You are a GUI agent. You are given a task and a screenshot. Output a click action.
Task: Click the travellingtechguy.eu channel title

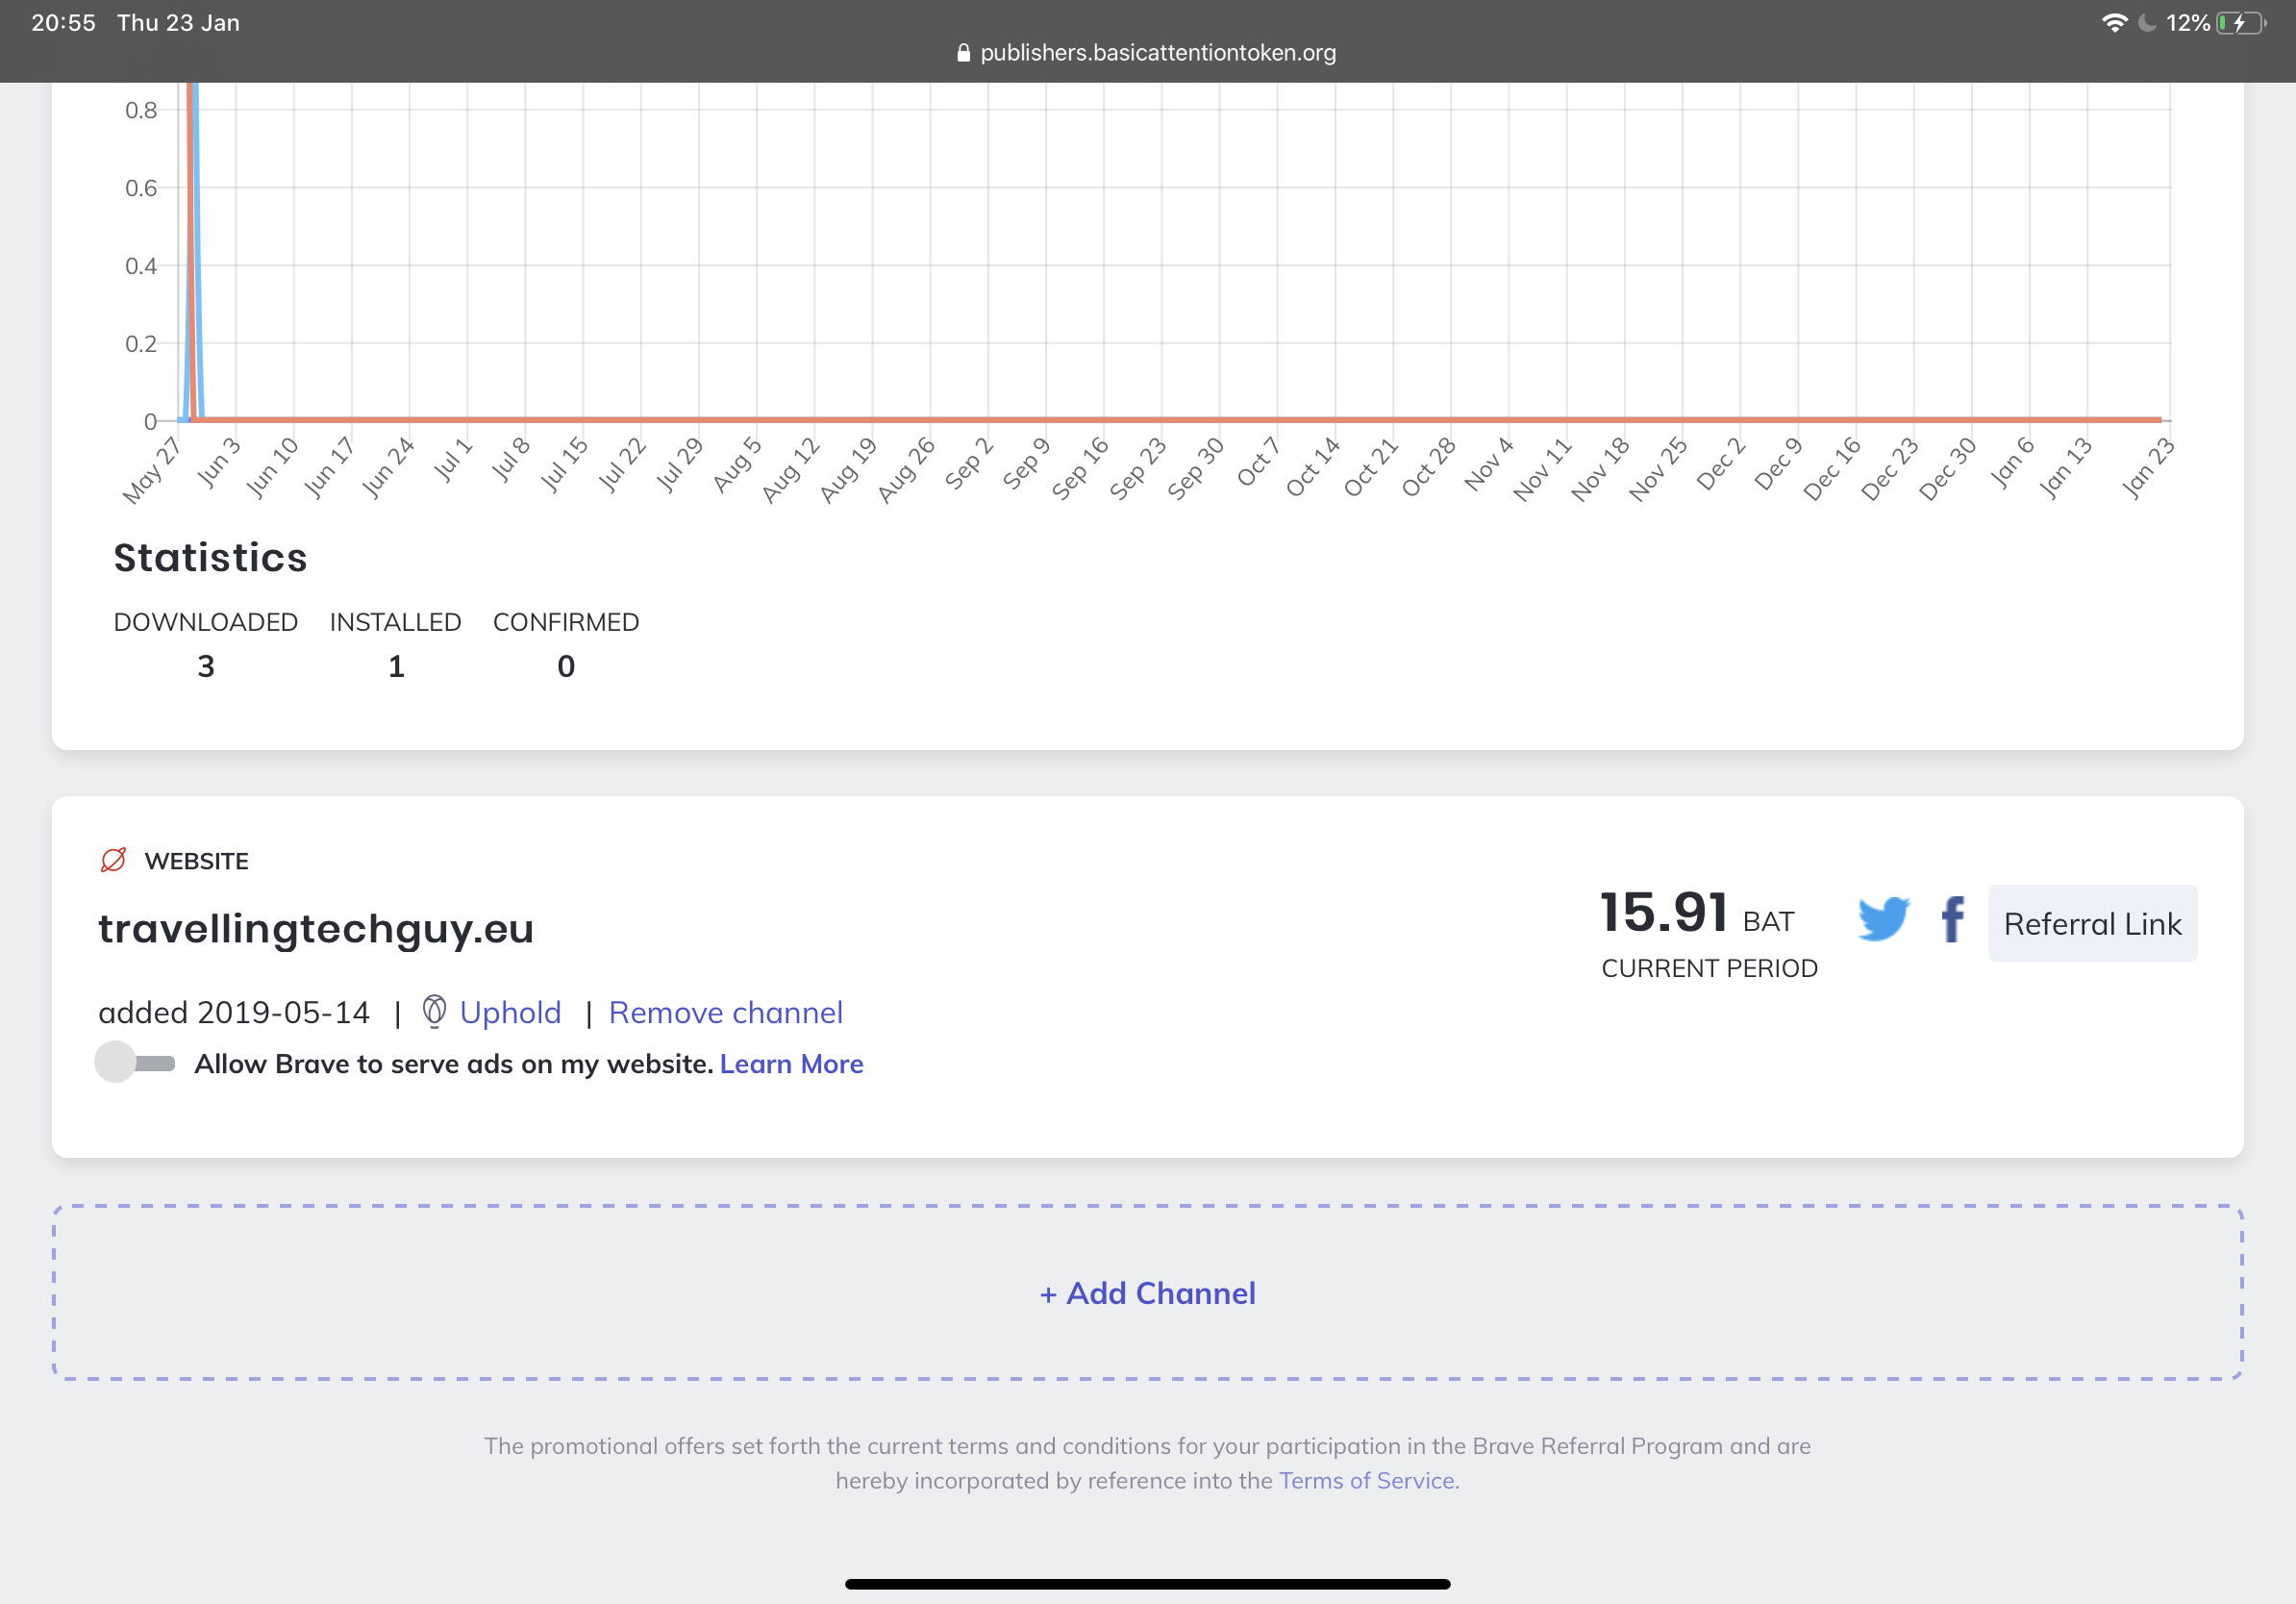coord(316,928)
